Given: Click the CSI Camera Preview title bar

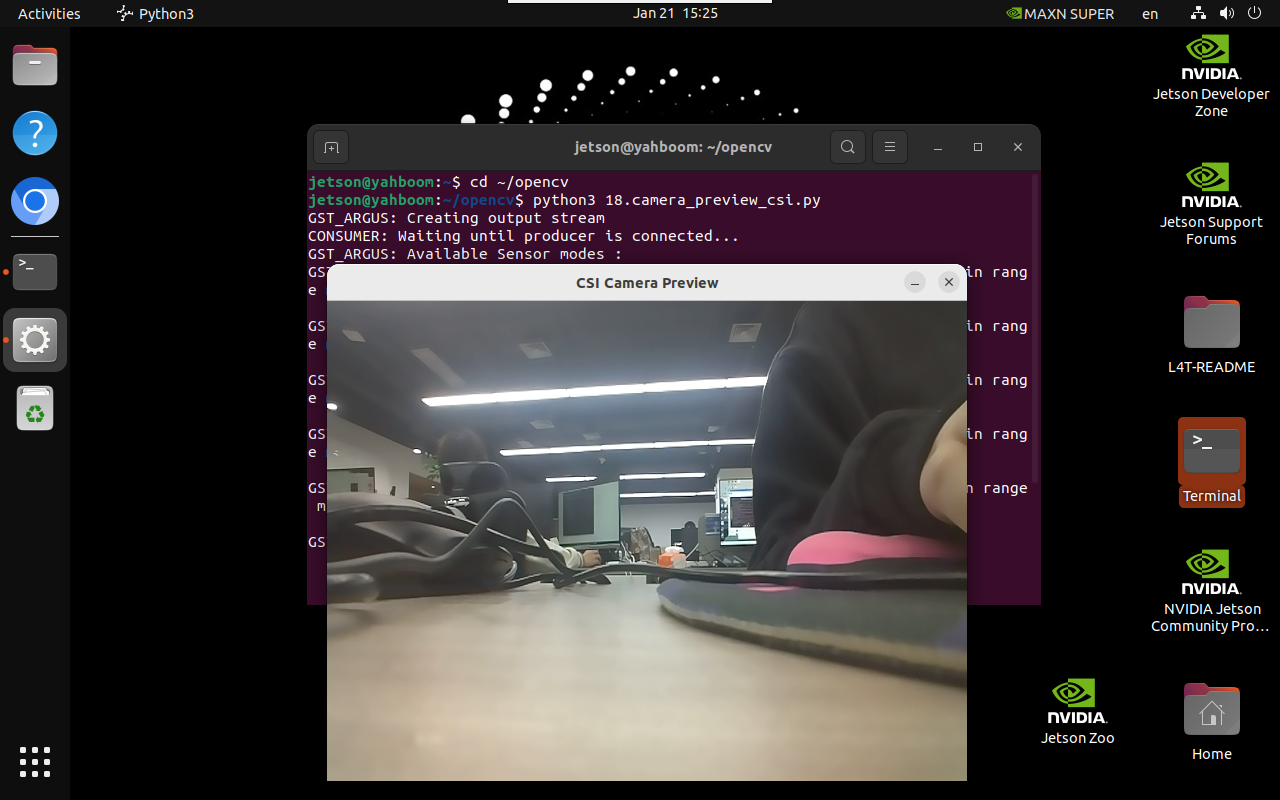Looking at the screenshot, I should click(647, 283).
